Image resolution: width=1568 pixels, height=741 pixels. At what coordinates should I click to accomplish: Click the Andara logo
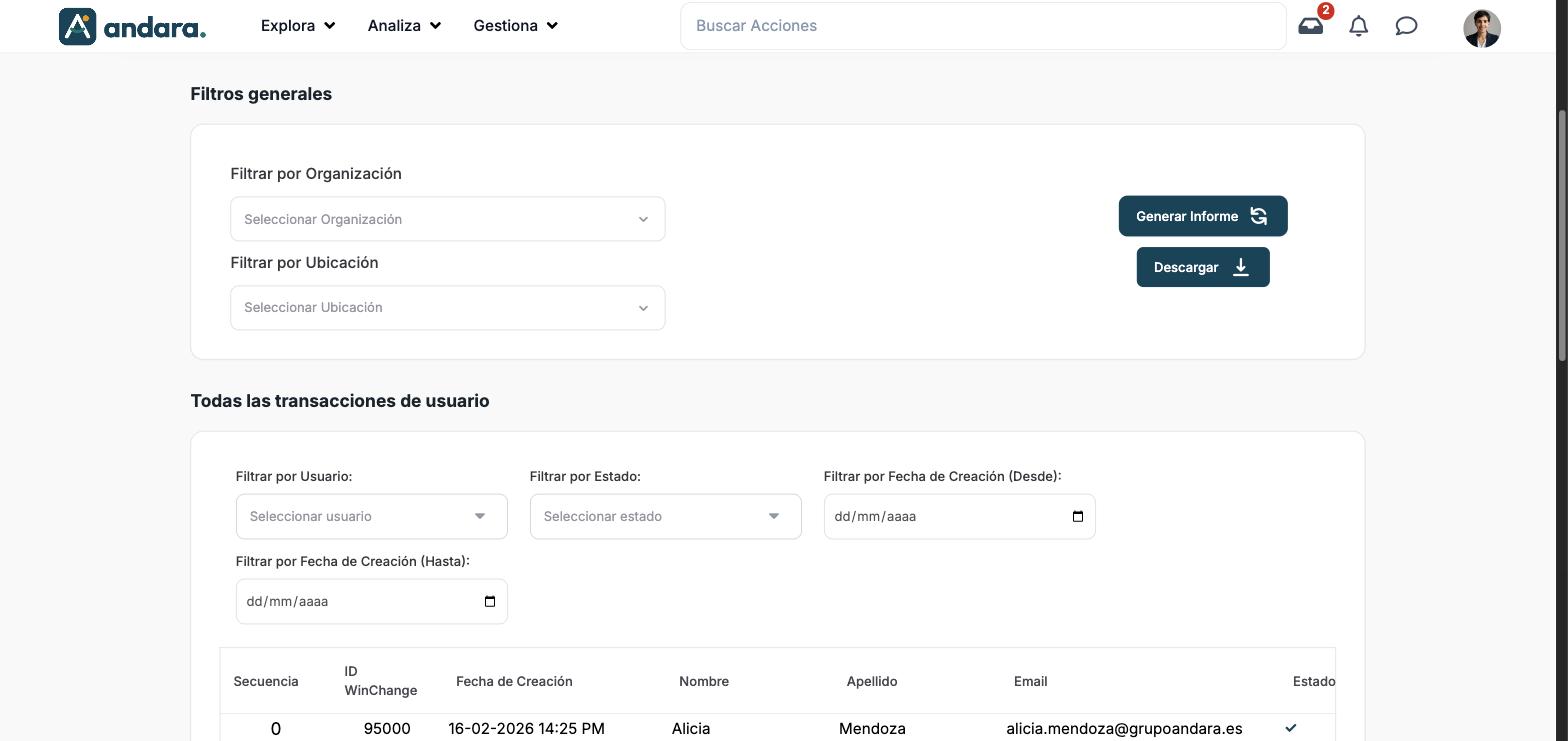point(132,26)
